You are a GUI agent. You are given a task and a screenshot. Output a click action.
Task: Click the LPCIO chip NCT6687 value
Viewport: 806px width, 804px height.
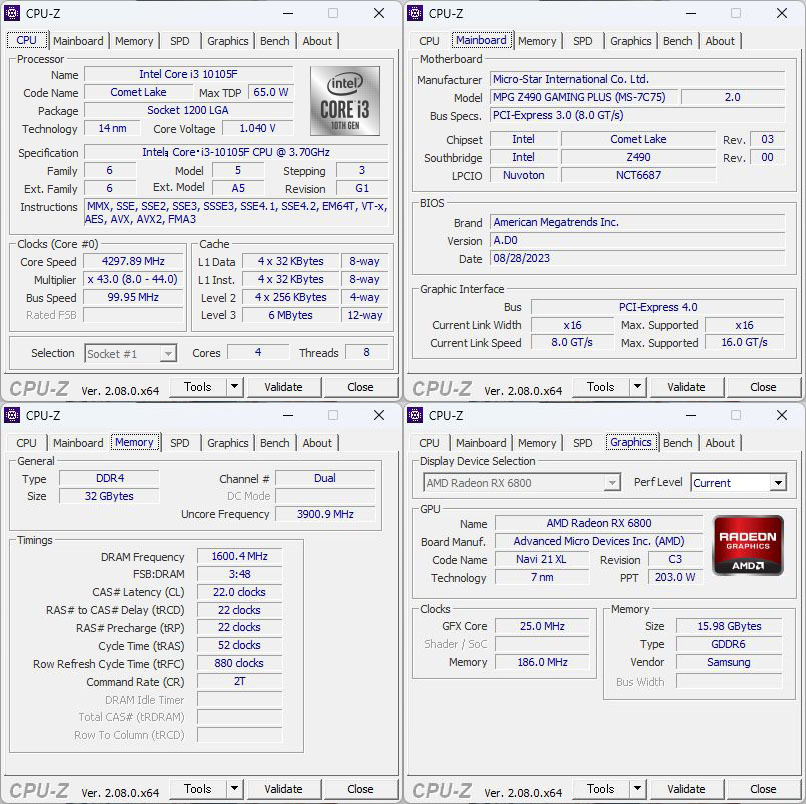[638, 175]
